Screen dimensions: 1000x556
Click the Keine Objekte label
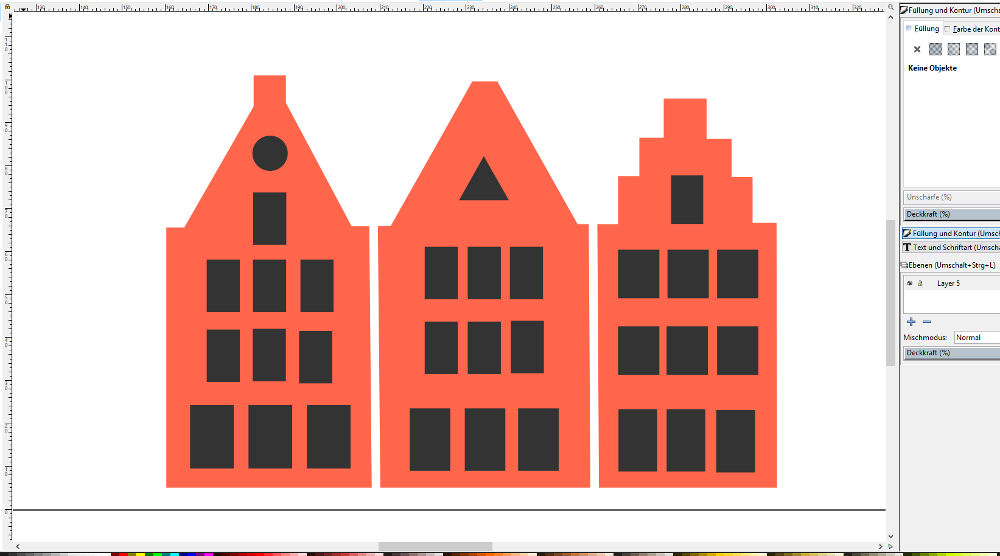tap(932, 68)
